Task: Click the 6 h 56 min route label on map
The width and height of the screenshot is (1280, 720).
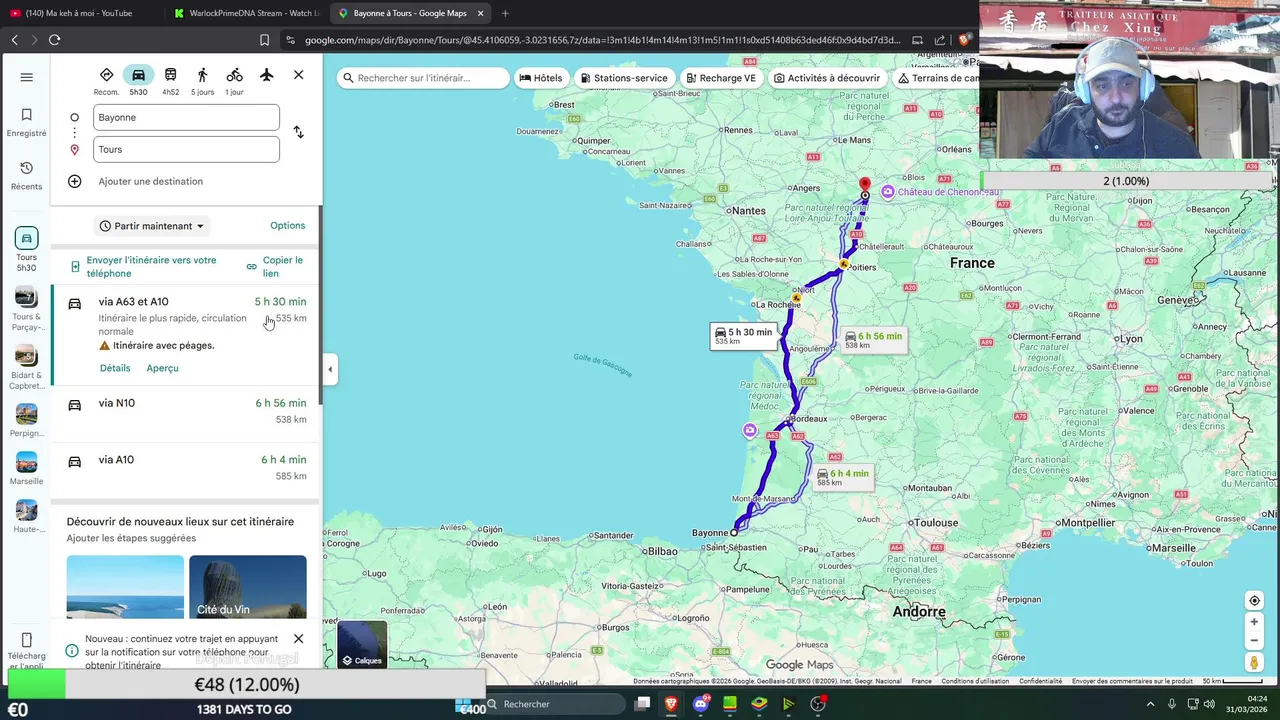Action: [x=873, y=340]
